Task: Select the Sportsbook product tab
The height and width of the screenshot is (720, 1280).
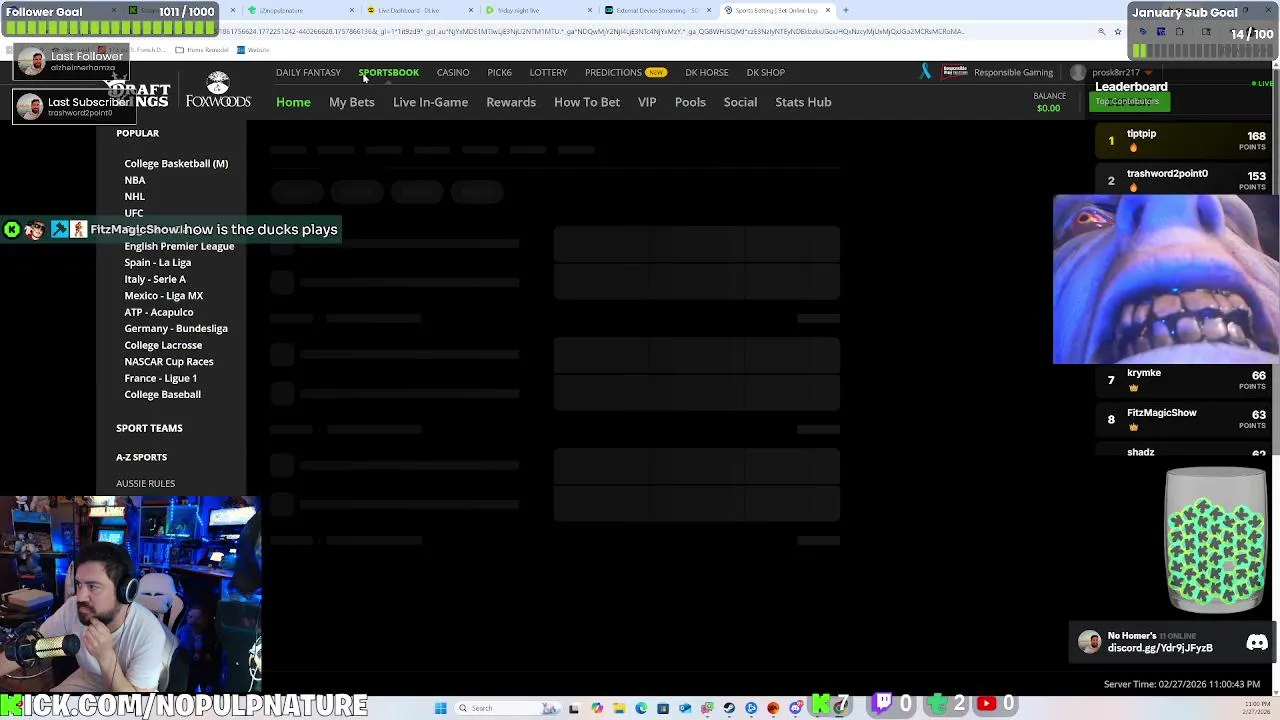Action: [388, 72]
